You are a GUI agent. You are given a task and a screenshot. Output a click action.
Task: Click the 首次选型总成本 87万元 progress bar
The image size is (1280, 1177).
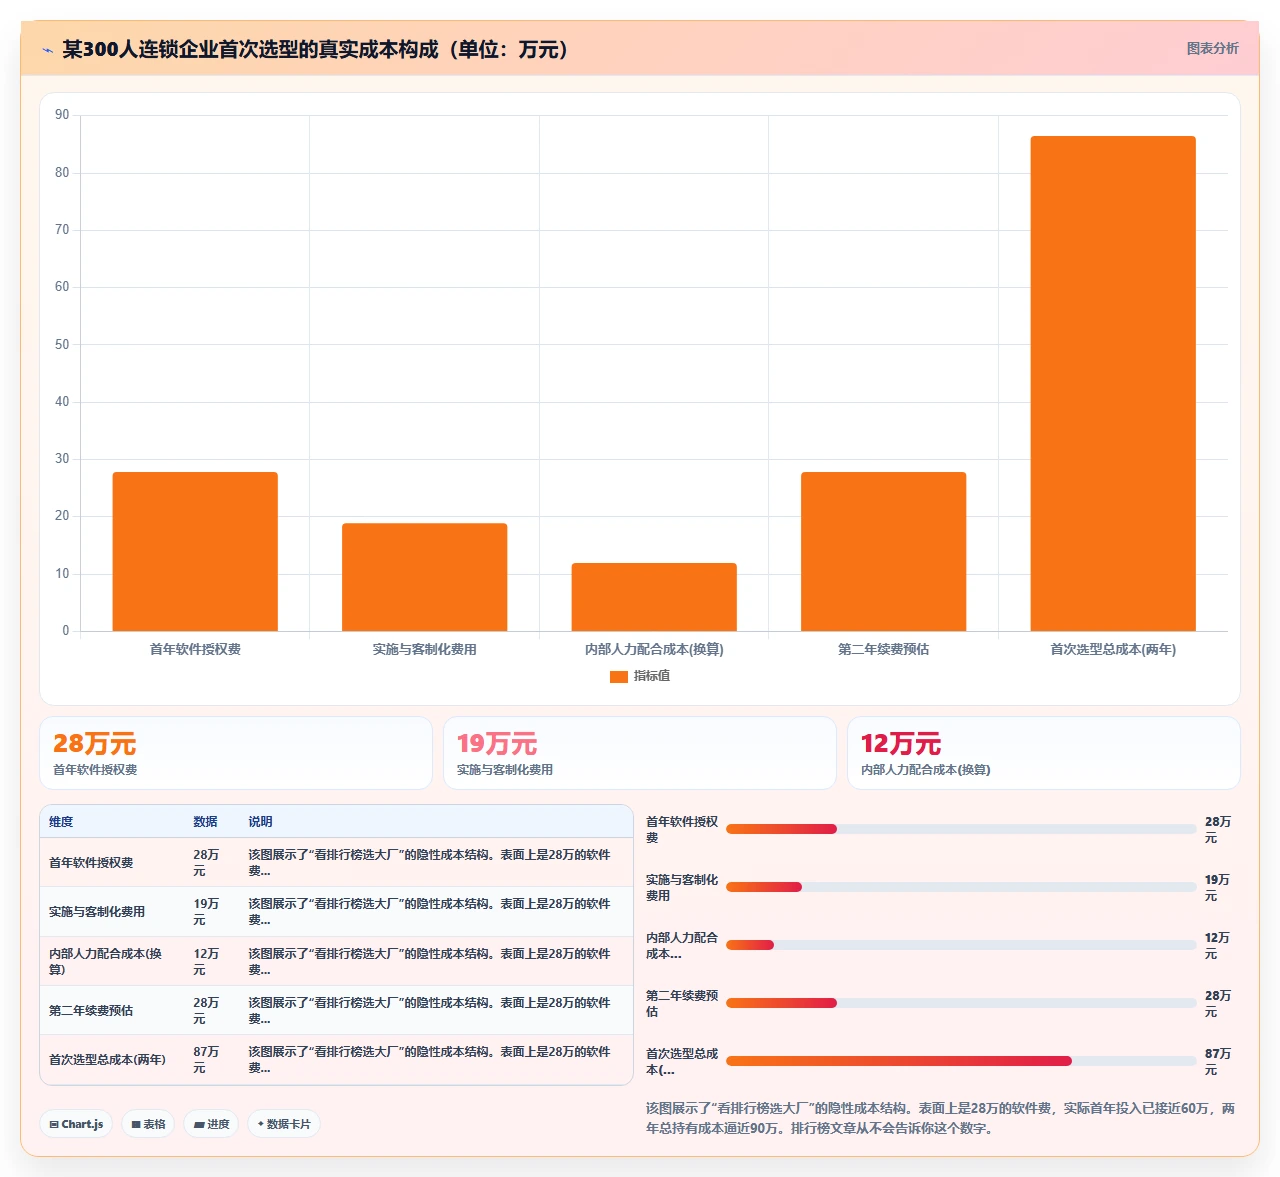(961, 1061)
